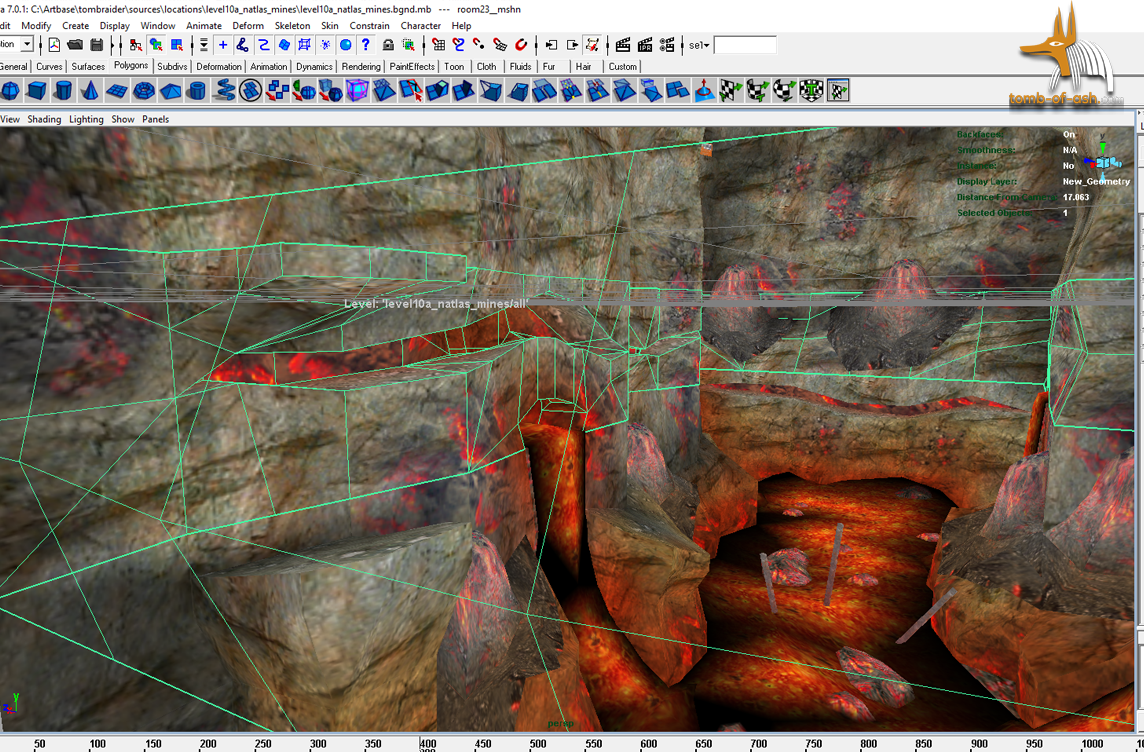Open the selection mask menu arrow
The width and height of the screenshot is (1144, 752).
click(204, 45)
